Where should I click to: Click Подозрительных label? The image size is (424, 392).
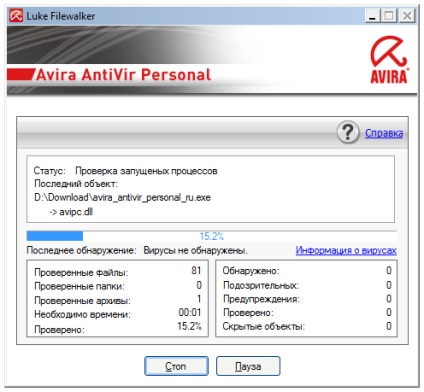pos(261,285)
